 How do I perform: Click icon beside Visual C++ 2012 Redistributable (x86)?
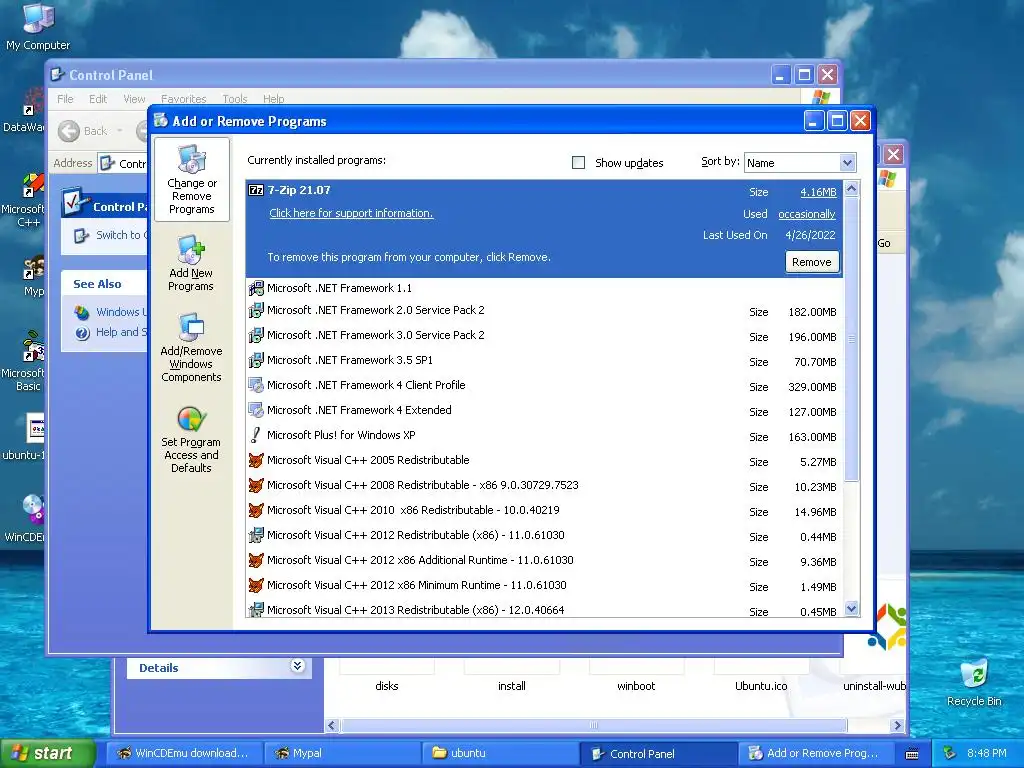pyautogui.click(x=256, y=535)
